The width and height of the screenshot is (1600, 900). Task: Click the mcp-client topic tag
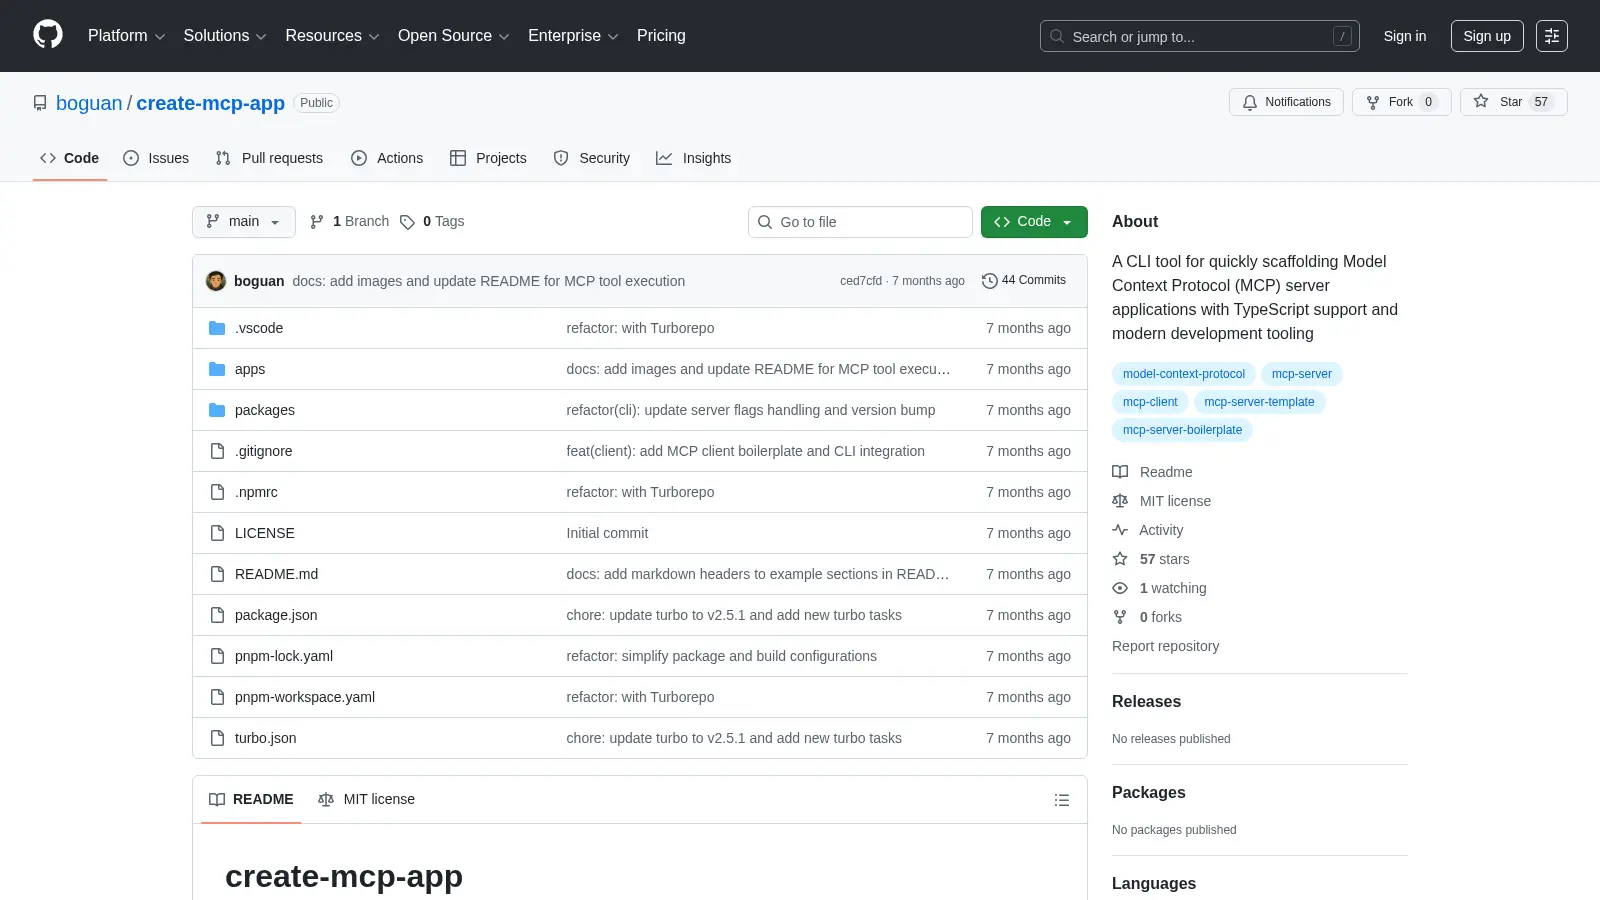1150,402
